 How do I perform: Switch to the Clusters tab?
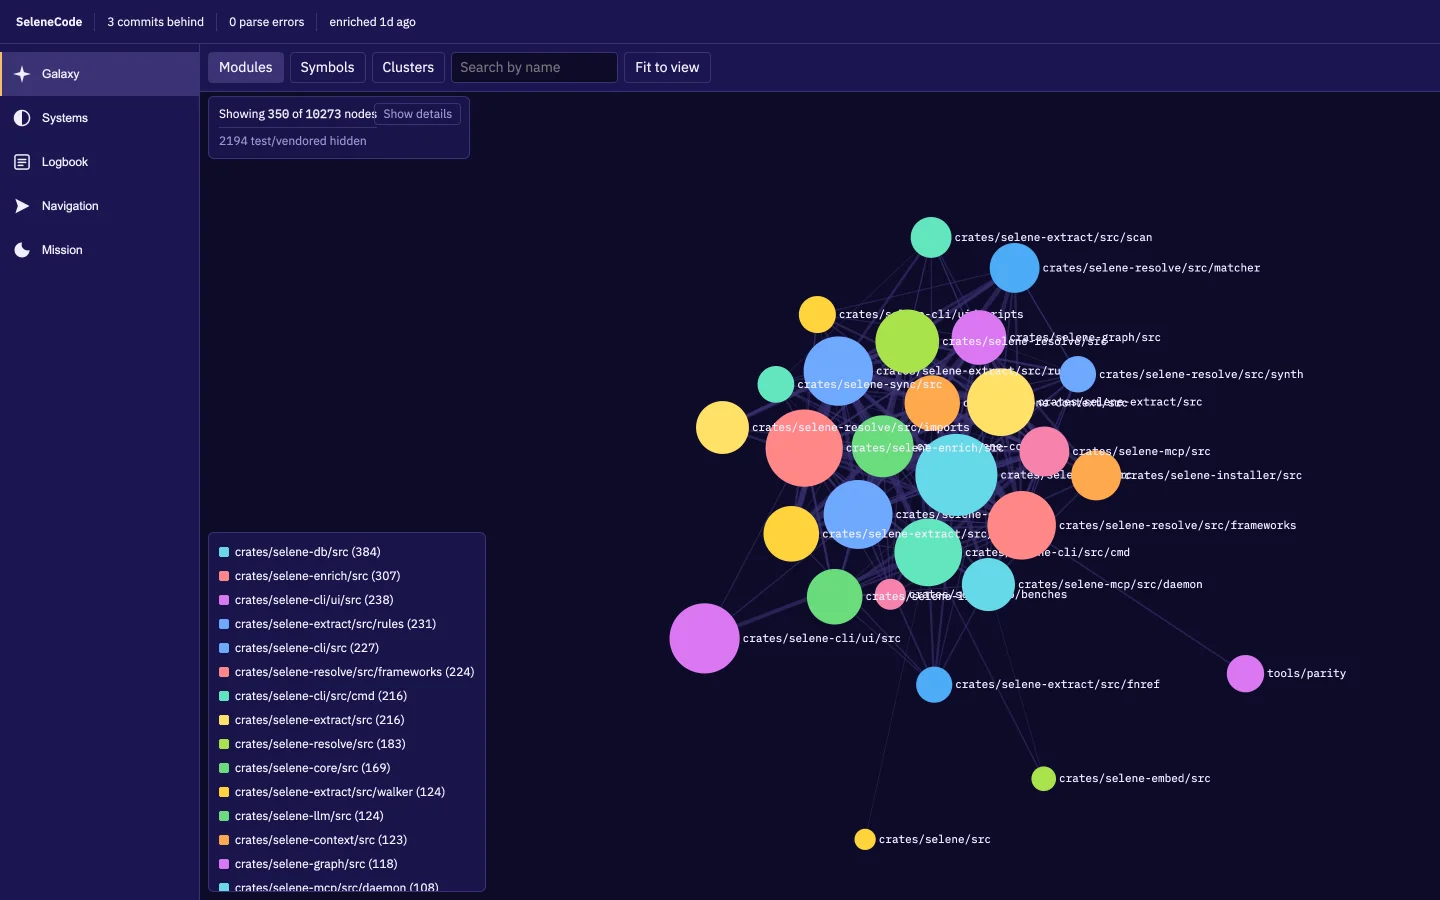(408, 67)
